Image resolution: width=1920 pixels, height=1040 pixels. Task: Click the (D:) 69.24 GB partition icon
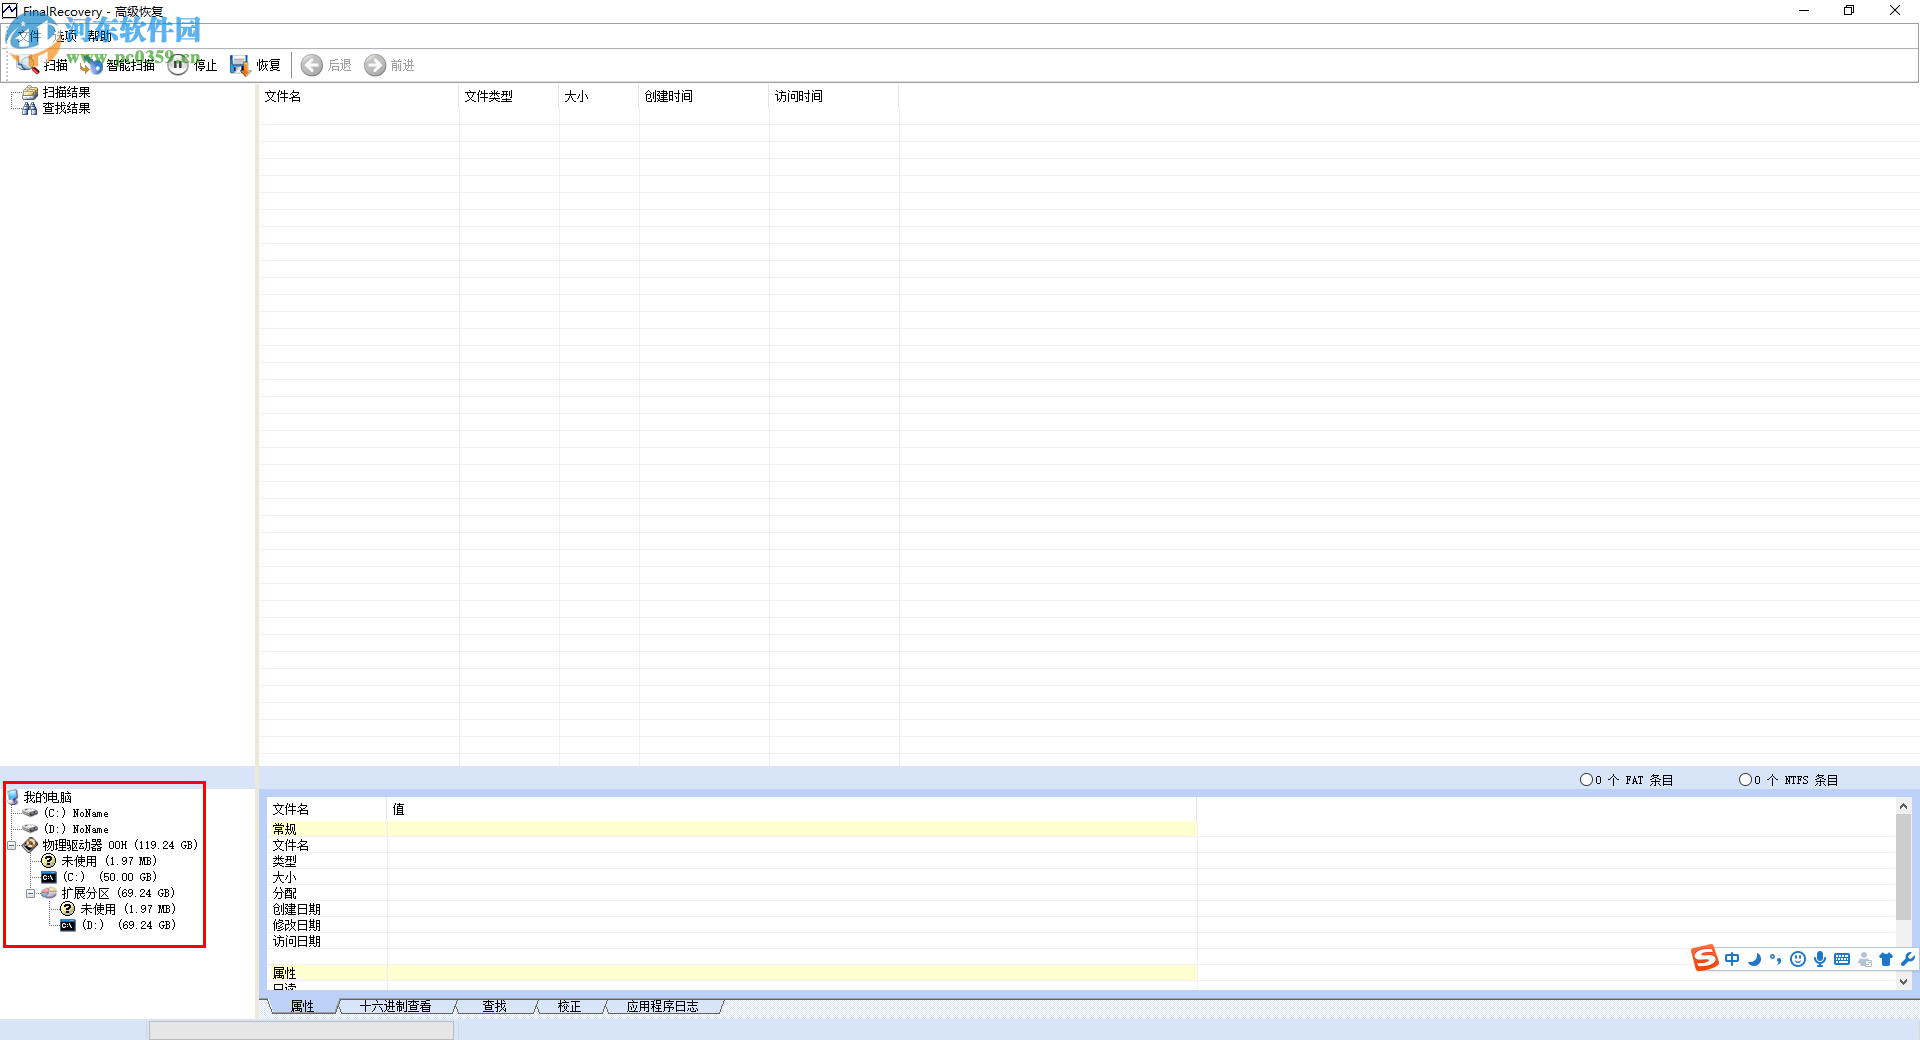68,925
